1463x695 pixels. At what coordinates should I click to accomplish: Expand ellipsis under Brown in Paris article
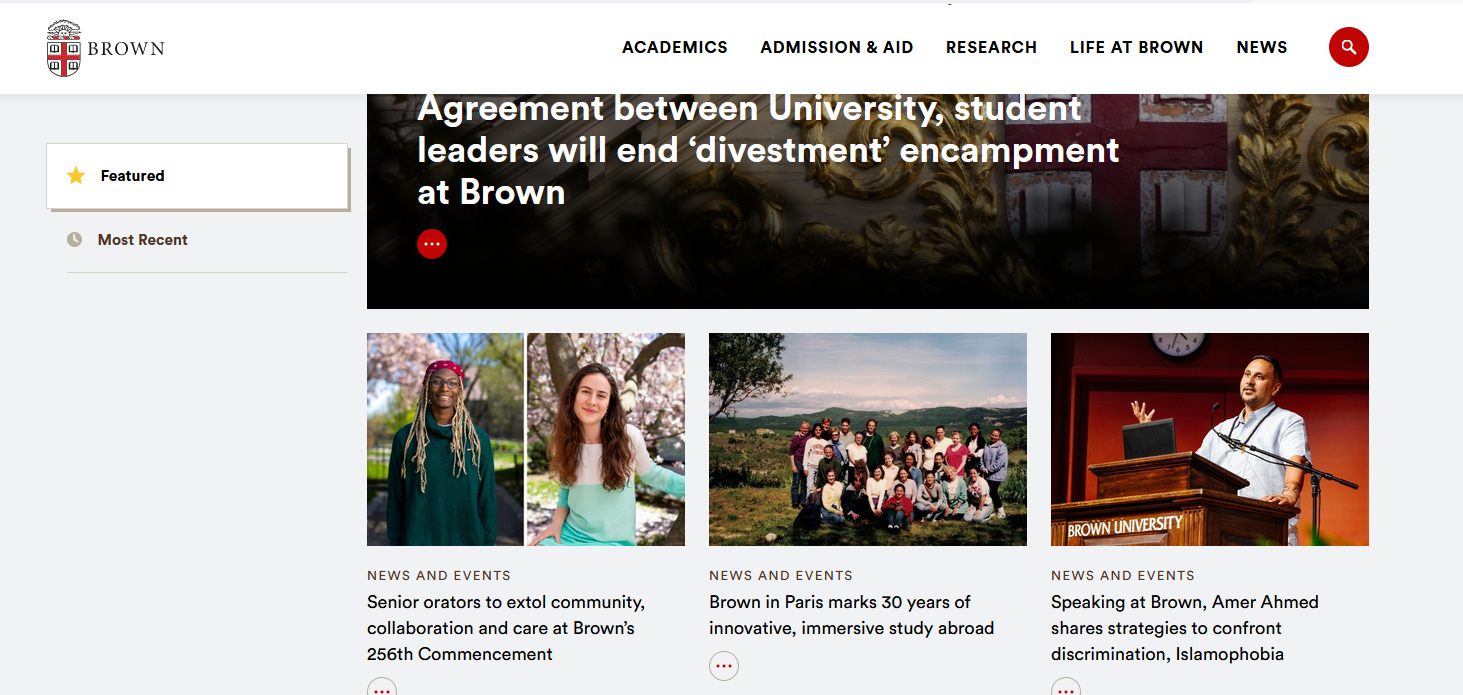[x=724, y=666]
